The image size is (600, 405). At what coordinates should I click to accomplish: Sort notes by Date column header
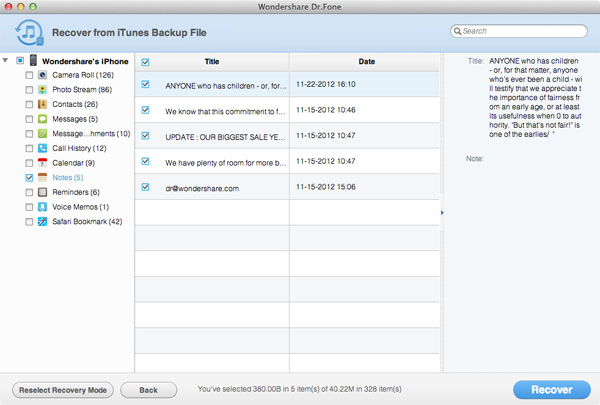pyautogui.click(x=366, y=62)
